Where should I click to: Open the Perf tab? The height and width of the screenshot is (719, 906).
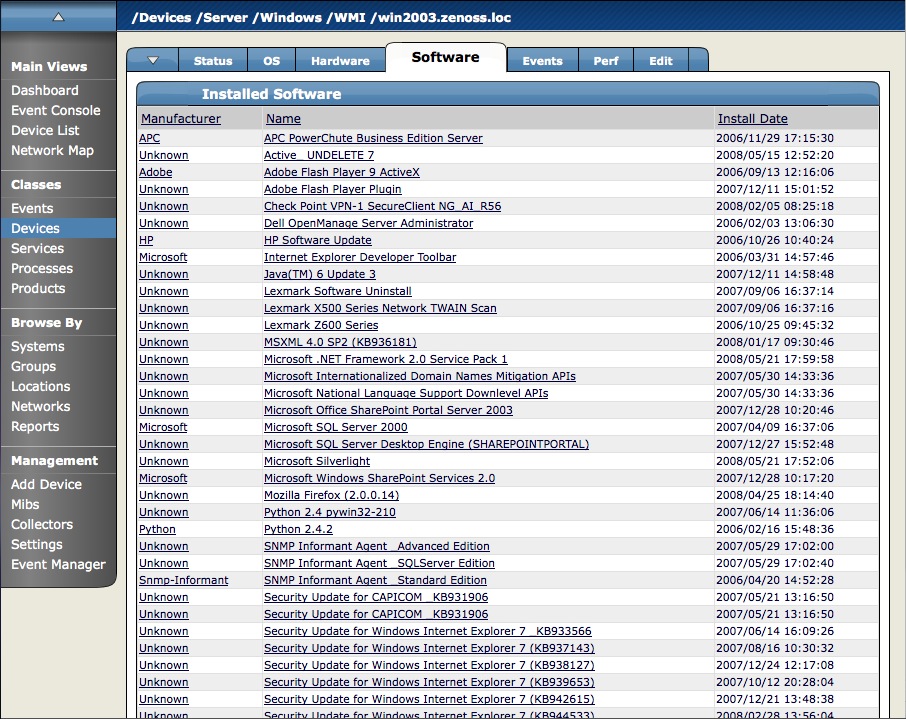tap(606, 61)
